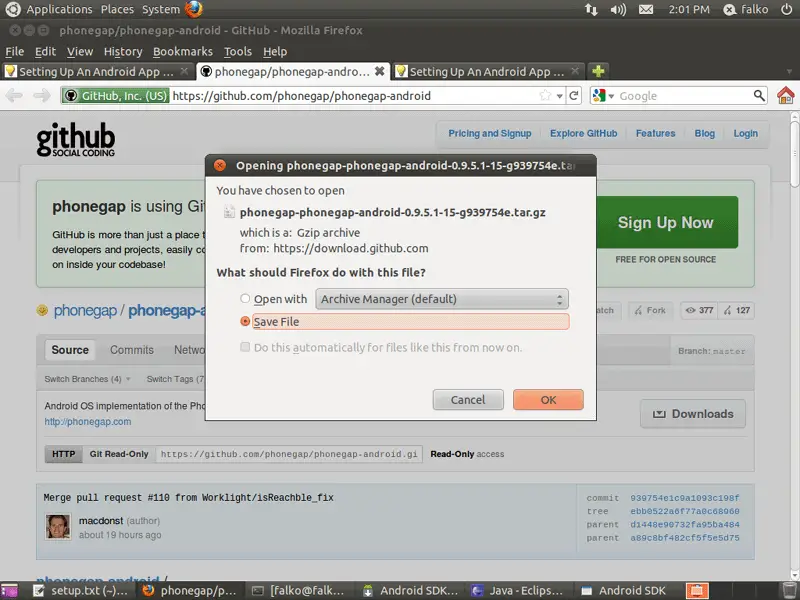Click the Cancel button in the dialog
Image resolution: width=800 pixels, height=600 pixels.
[468, 399]
